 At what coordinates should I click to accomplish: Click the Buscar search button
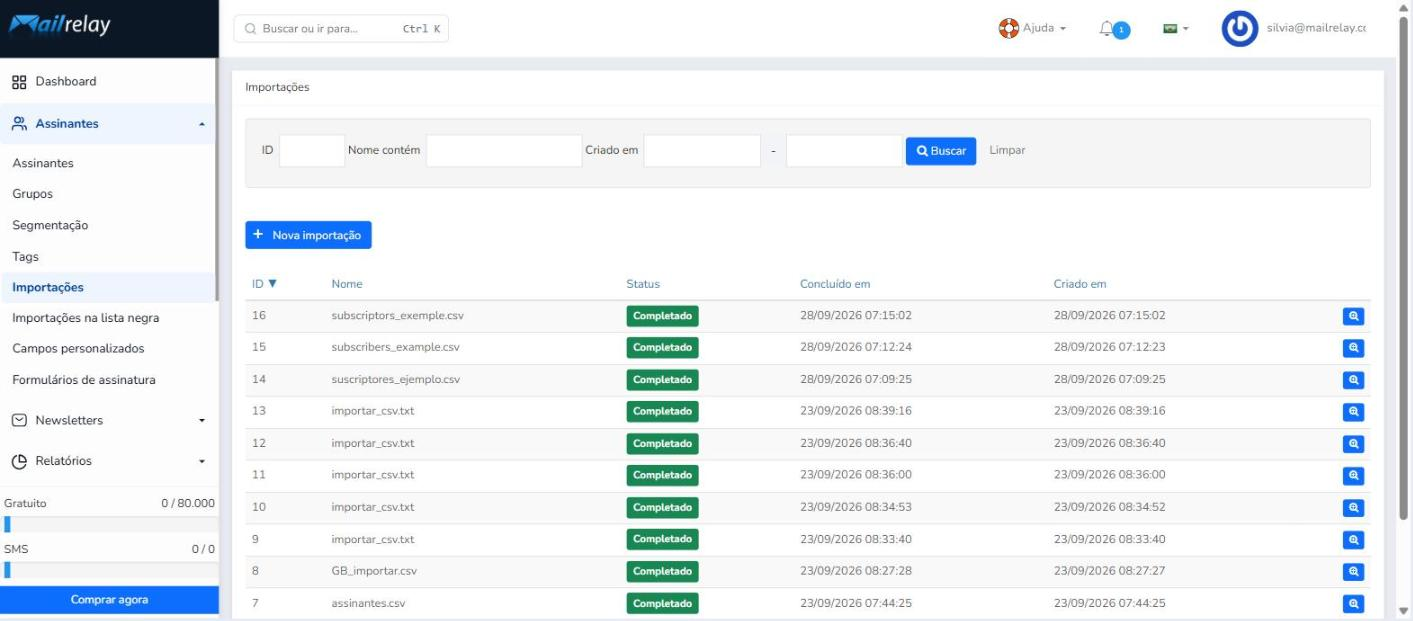tap(941, 151)
